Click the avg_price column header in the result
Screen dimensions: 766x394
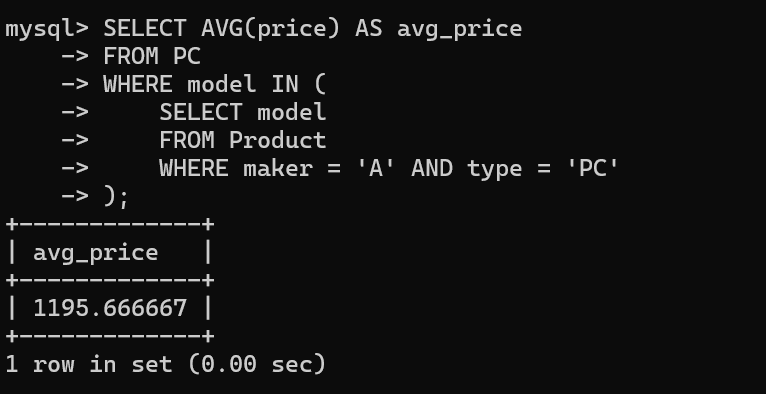(x=96, y=253)
